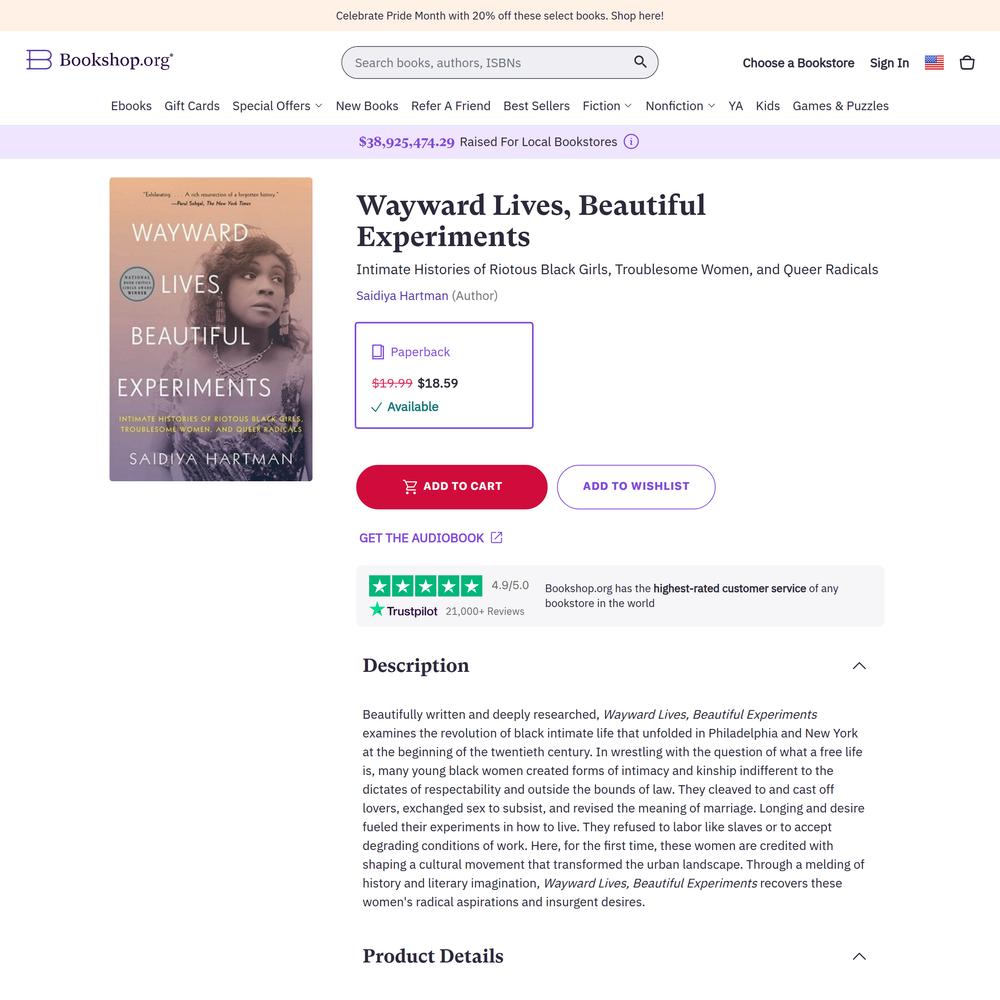
Task: Open the Nonfiction dropdown menu
Action: [680, 106]
